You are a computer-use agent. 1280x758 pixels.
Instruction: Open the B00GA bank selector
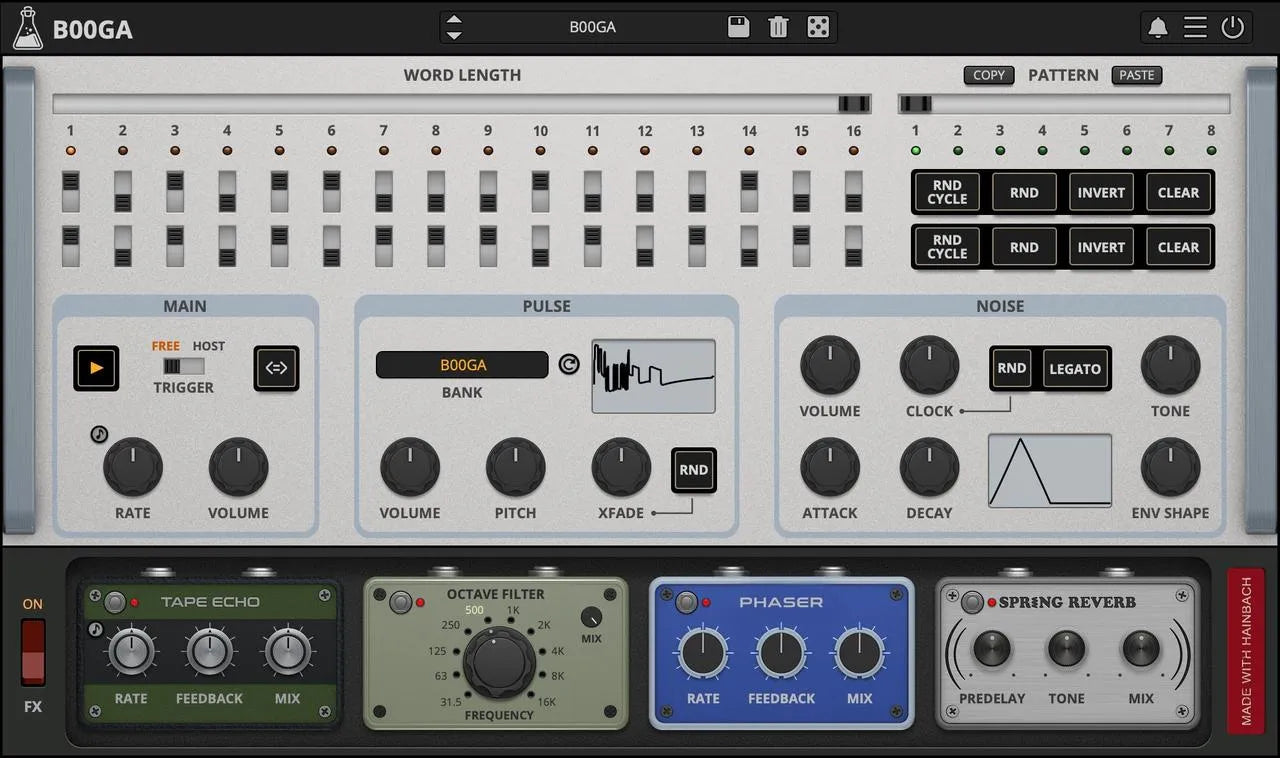coord(462,366)
